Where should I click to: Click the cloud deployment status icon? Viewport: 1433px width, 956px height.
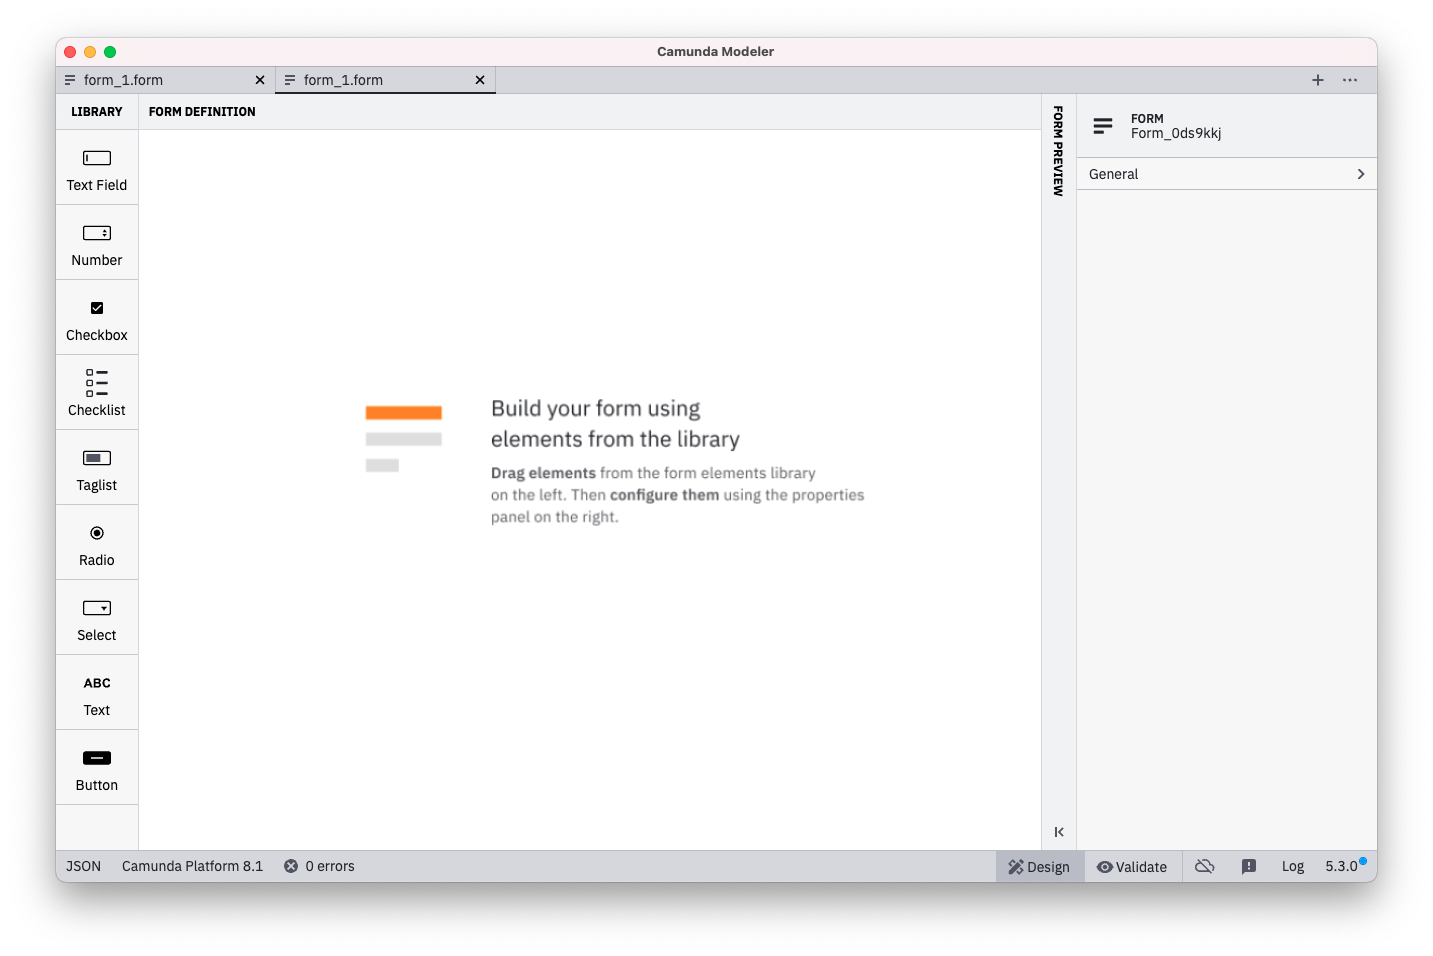[1204, 866]
